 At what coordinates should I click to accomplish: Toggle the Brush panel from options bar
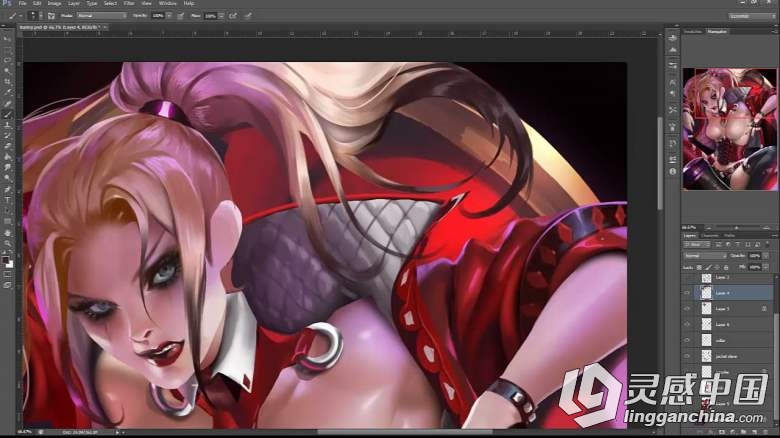pyautogui.click(x=51, y=16)
